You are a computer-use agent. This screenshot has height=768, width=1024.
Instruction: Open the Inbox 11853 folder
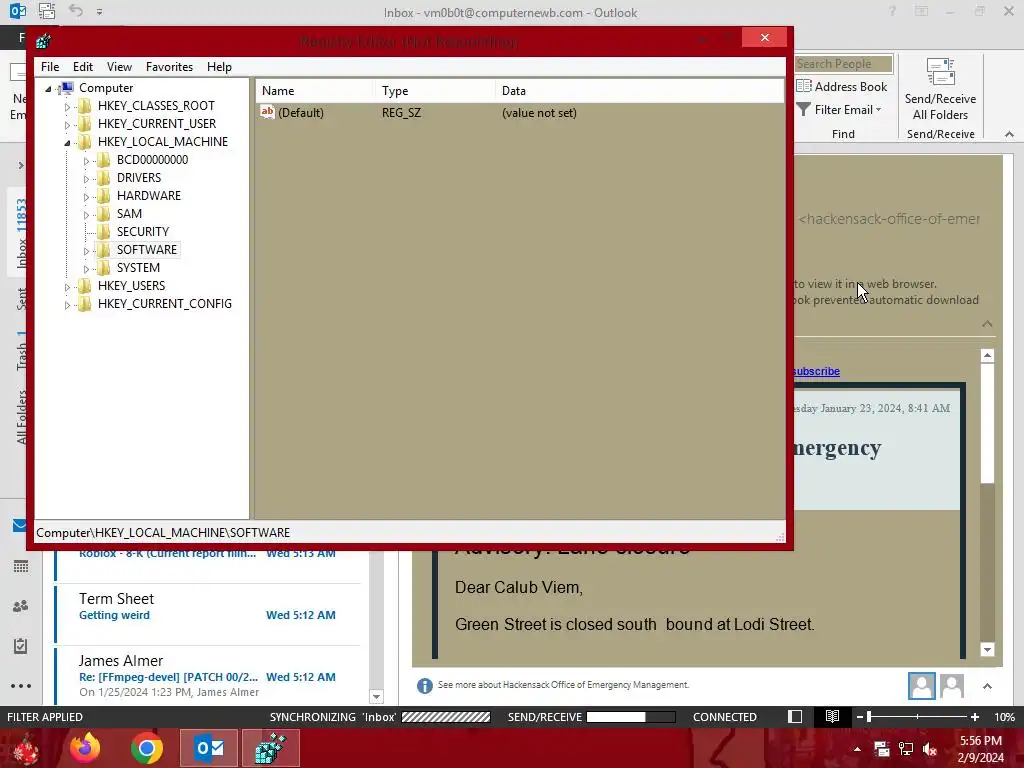pyautogui.click(x=22, y=234)
